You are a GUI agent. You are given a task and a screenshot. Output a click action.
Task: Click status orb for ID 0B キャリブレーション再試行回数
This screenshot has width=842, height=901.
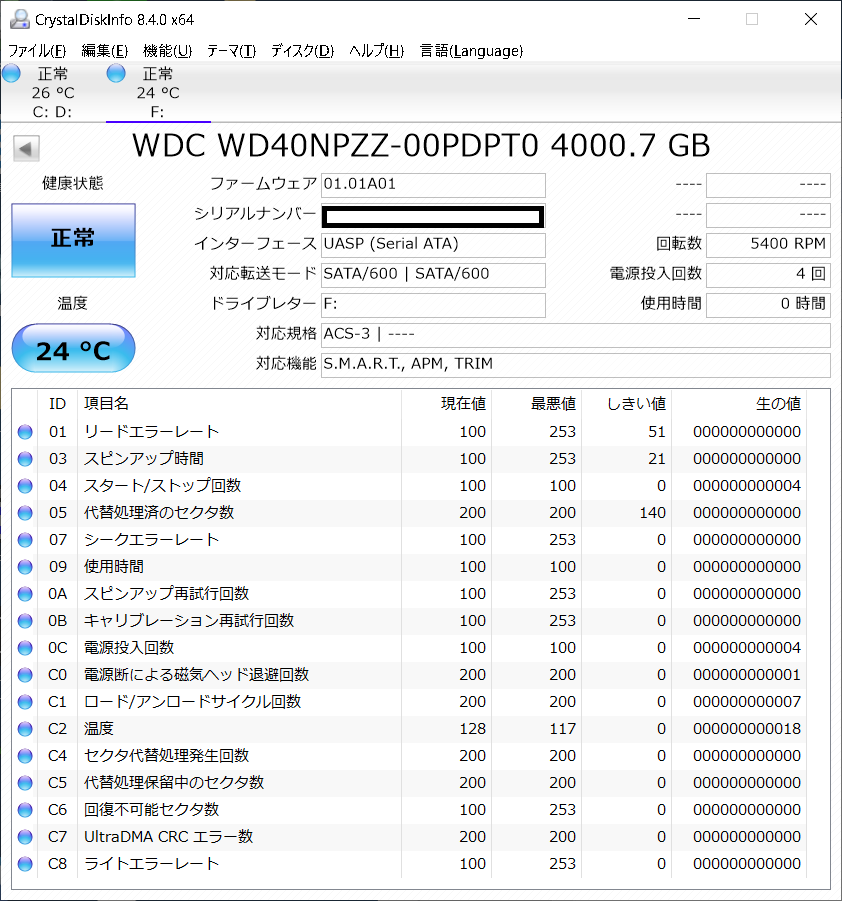click(25, 621)
